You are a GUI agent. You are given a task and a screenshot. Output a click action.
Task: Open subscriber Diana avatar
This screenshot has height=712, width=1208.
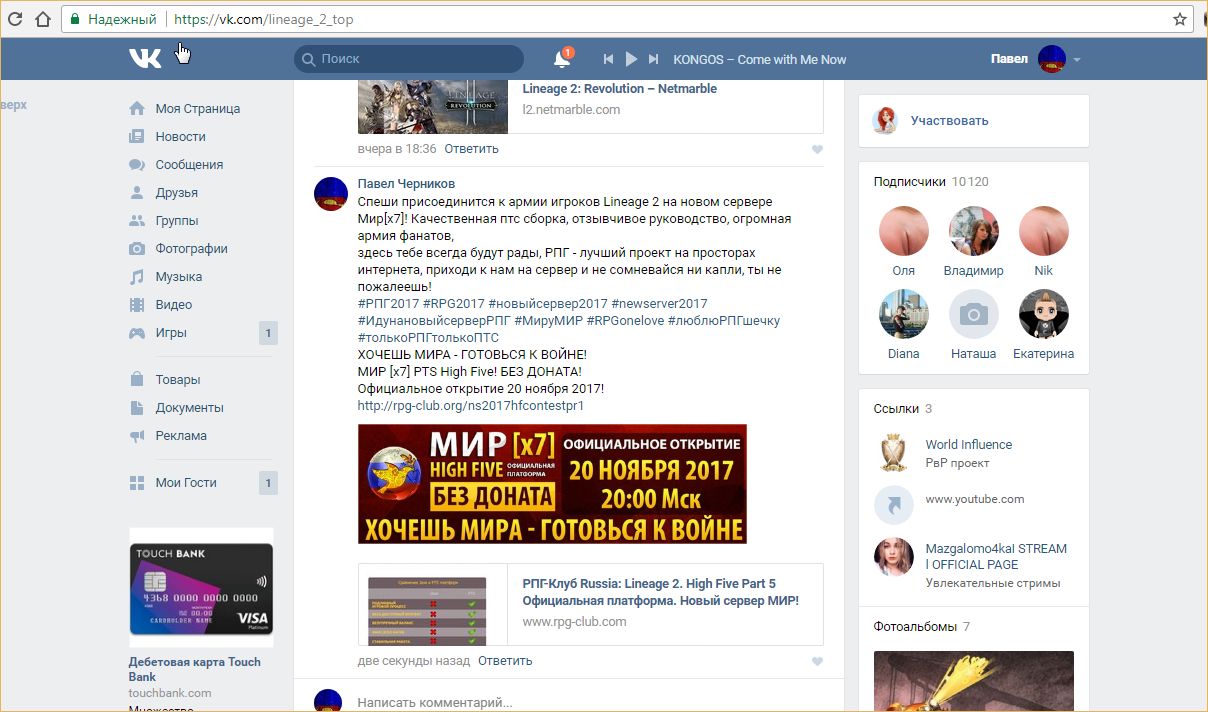click(903, 315)
